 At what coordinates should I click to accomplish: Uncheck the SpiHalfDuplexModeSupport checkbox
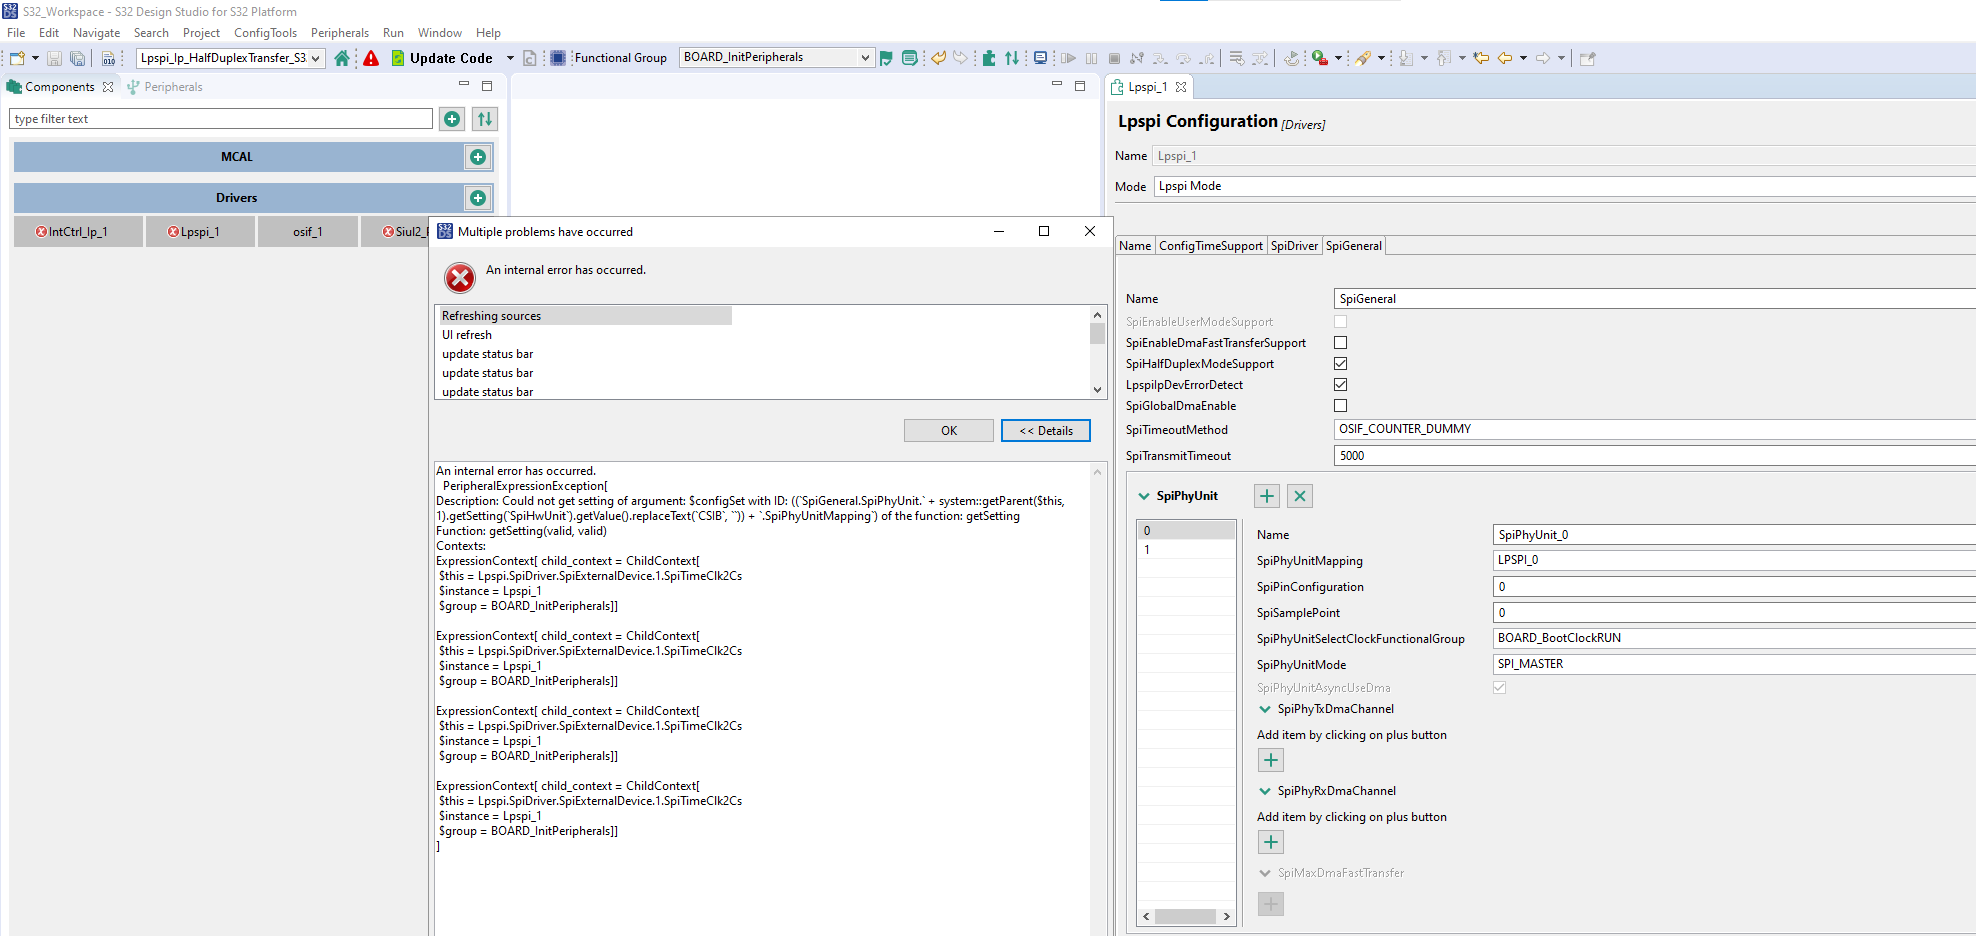[1340, 363]
